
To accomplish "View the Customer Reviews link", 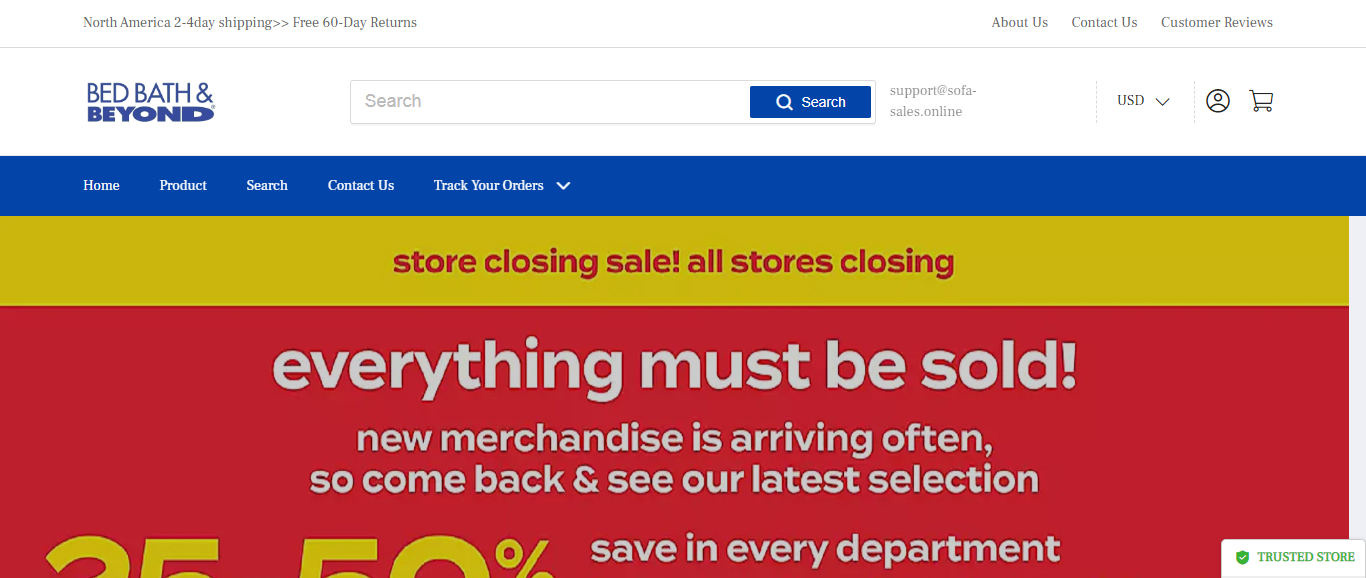I will click(x=1216, y=23).
